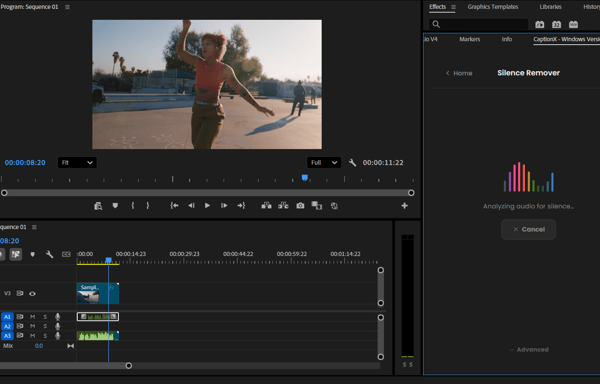Click the 00:00:08:20 playhead timecode

(25, 163)
